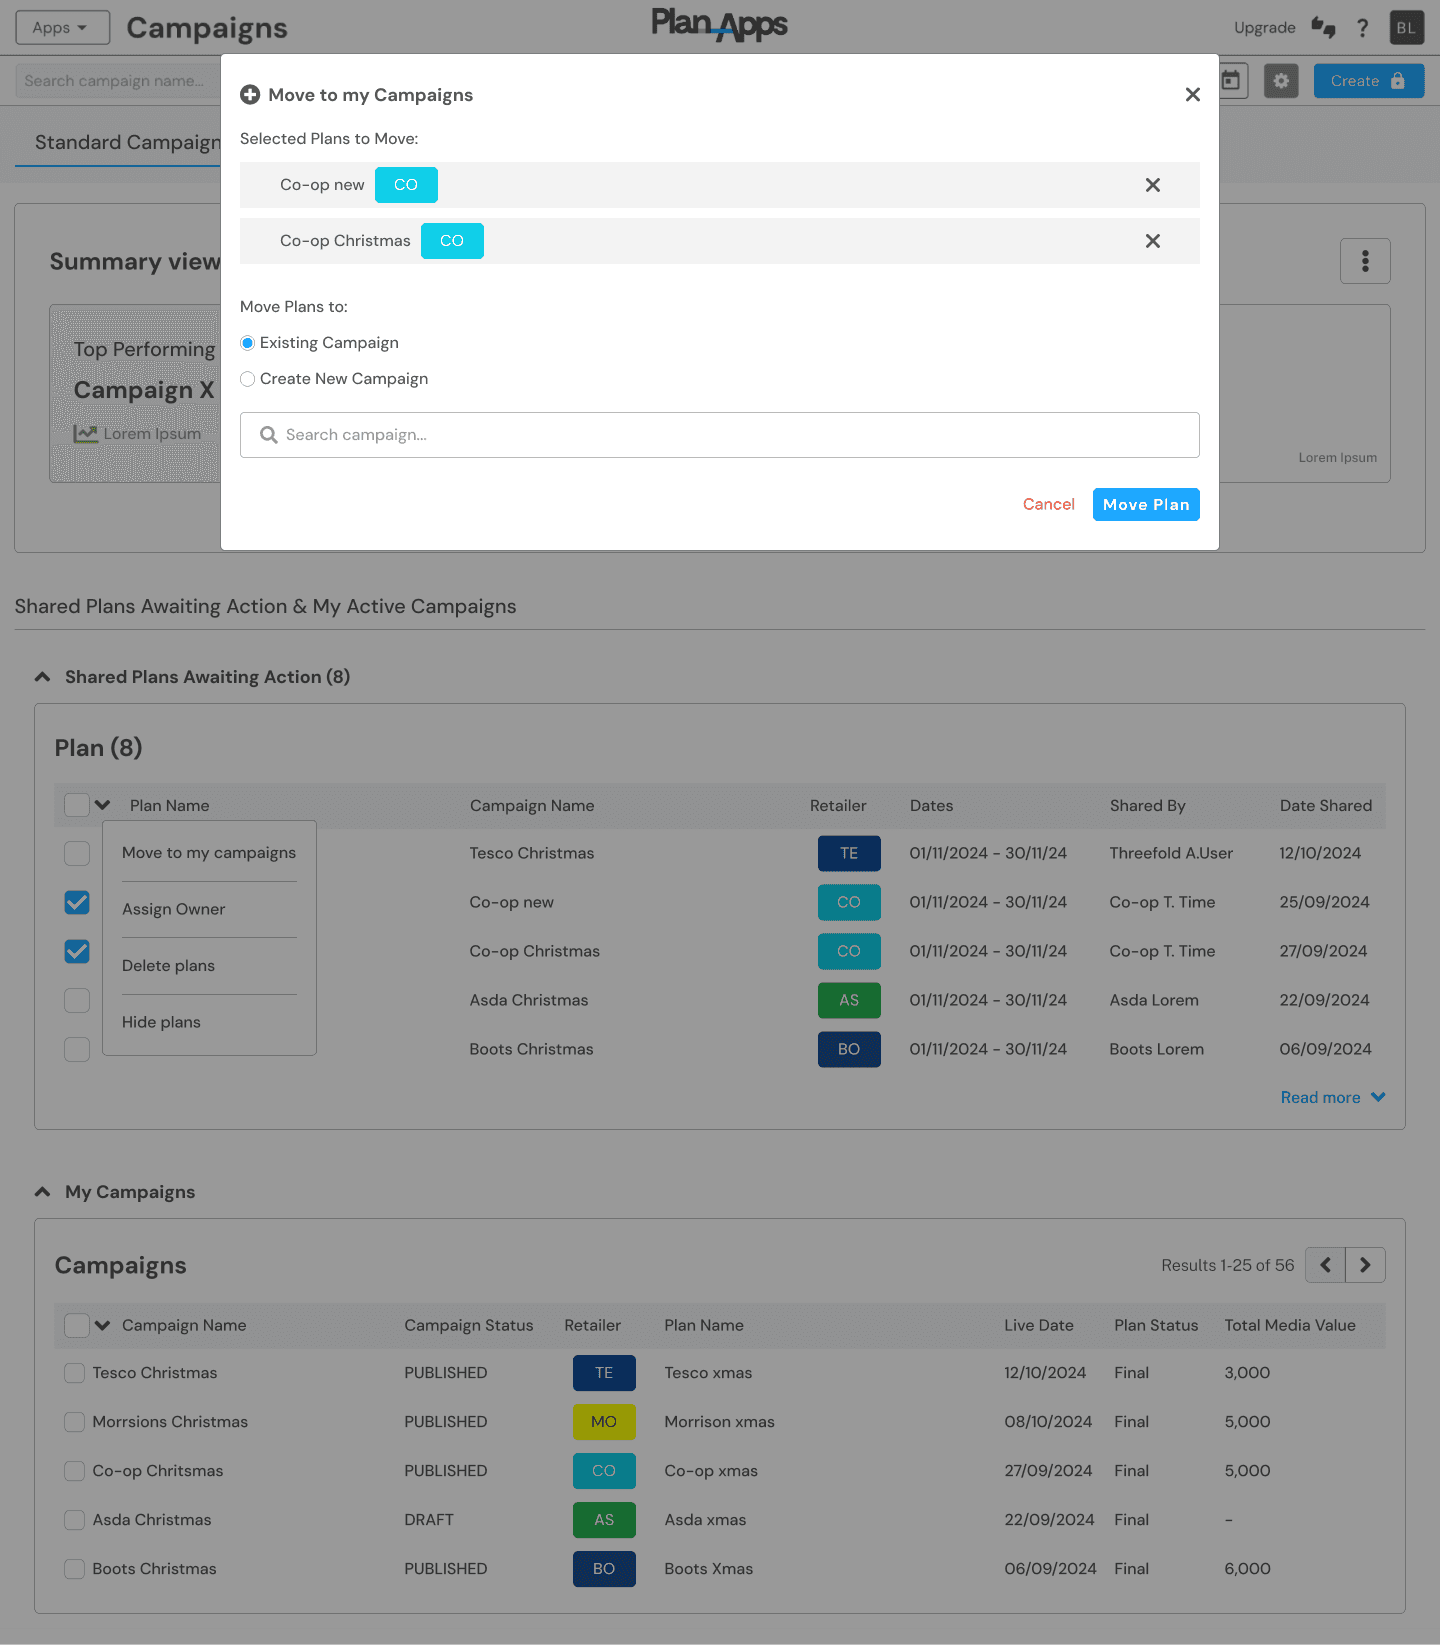The image size is (1440, 1645).
Task: Choose Hide plans menu item
Action: click(x=161, y=1022)
